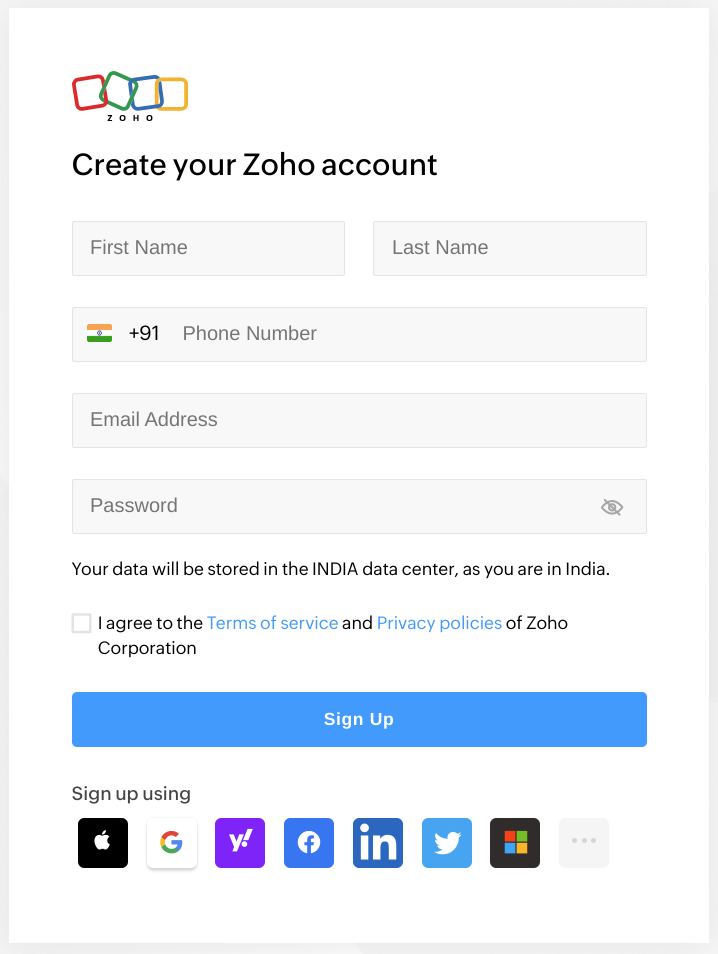Sign up using Google icon

coord(172,843)
